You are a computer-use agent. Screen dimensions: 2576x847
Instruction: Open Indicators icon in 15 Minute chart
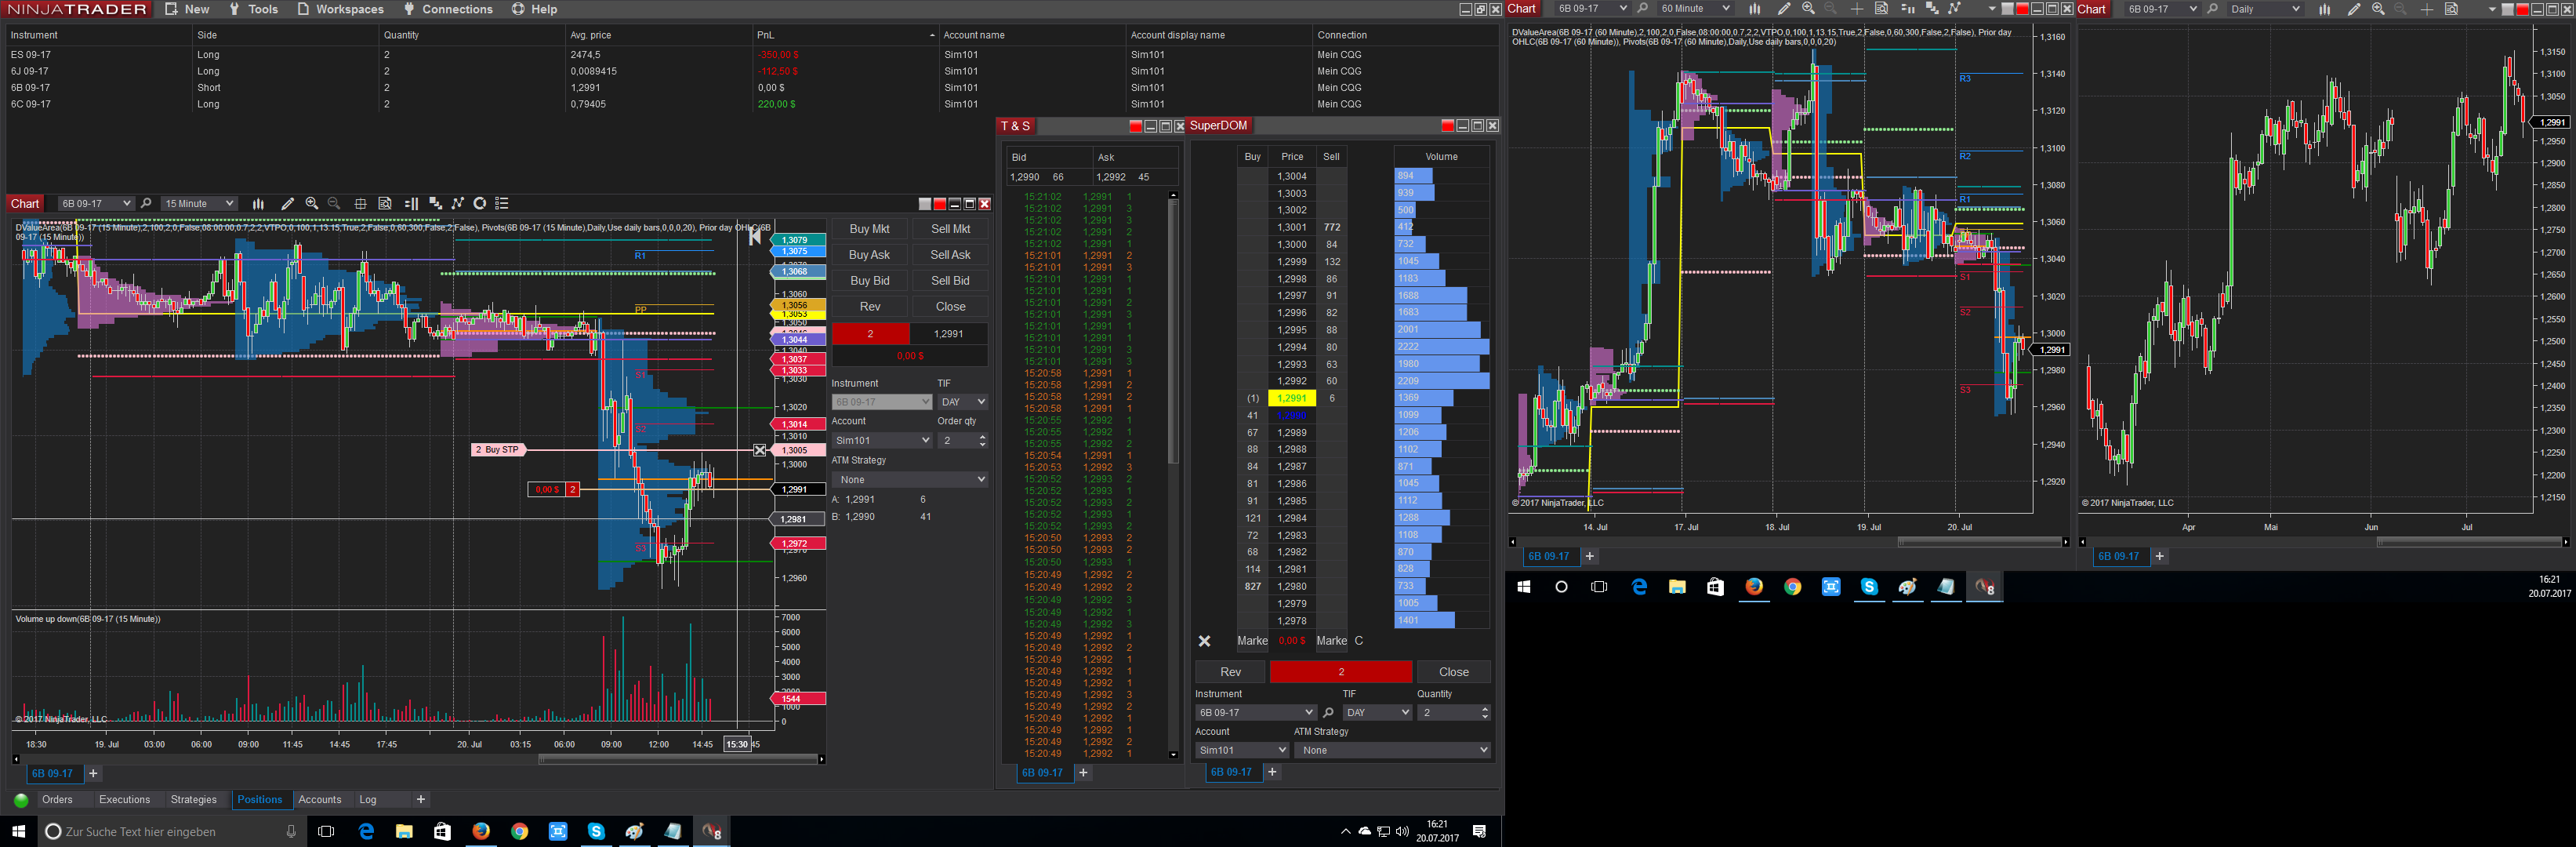tap(458, 204)
